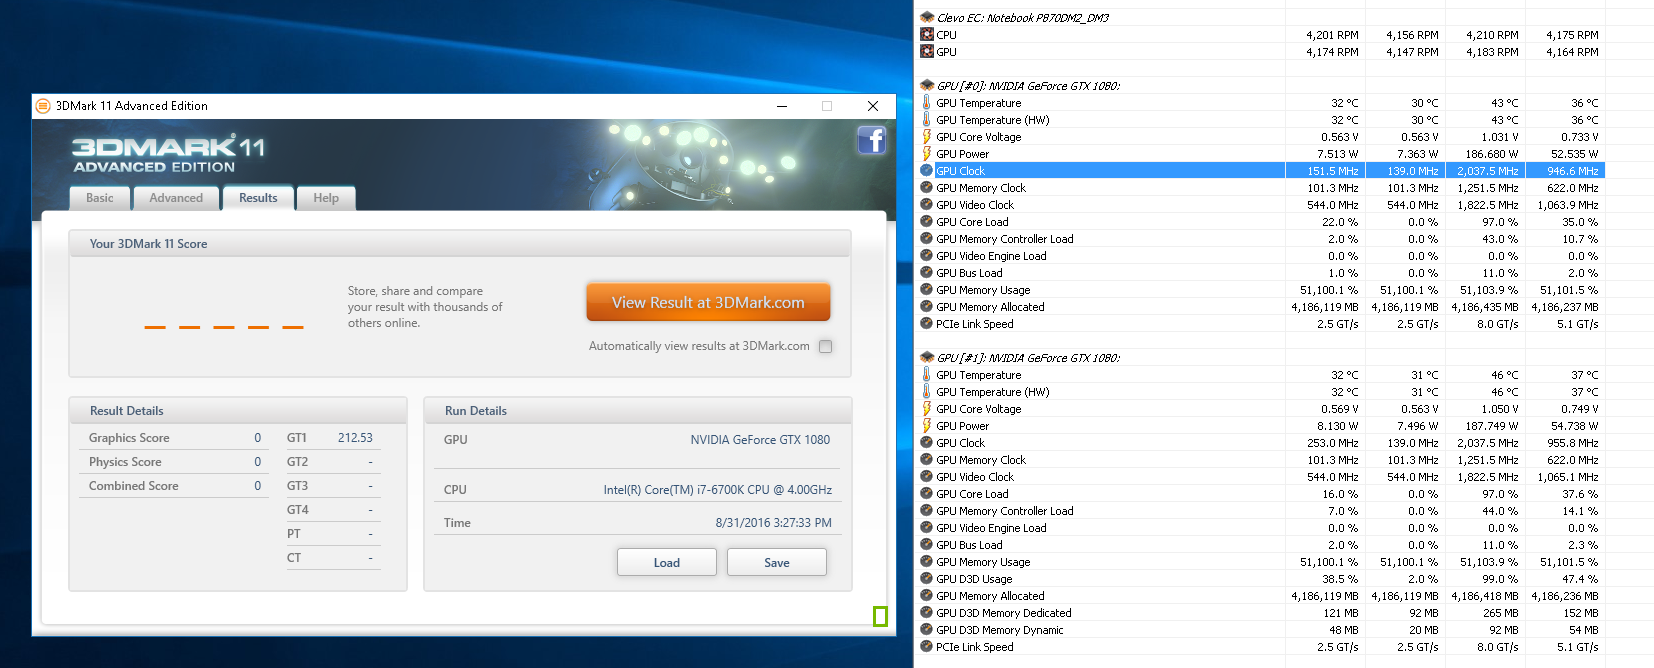Open the Advanced tab in 3DMark
1654x668 pixels.
pyautogui.click(x=176, y=198)
